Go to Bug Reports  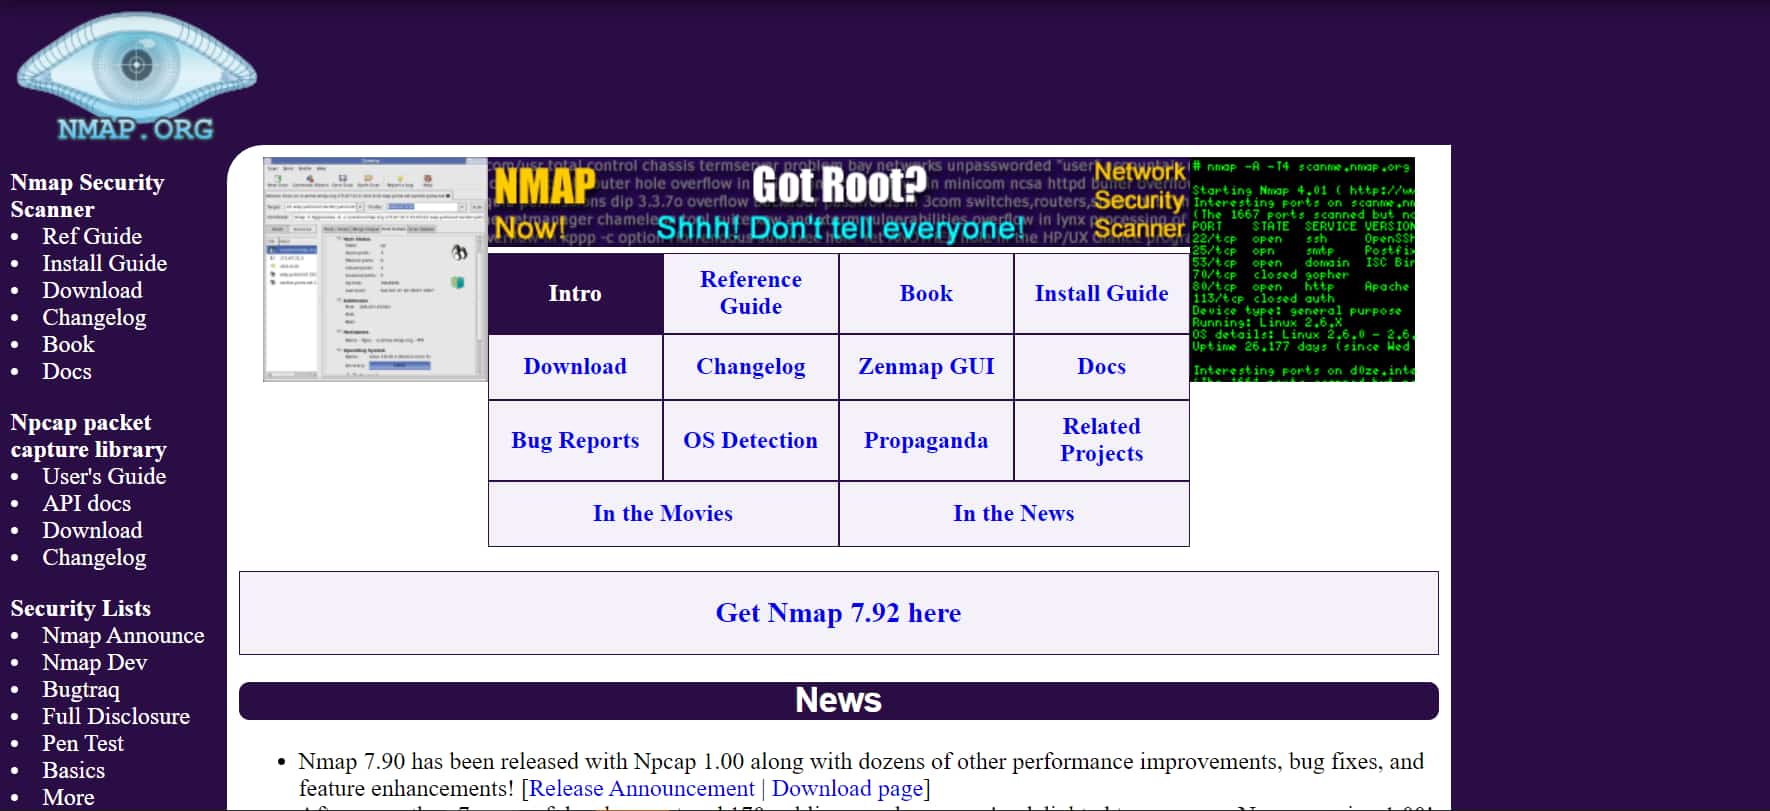(x=575, y=441)
